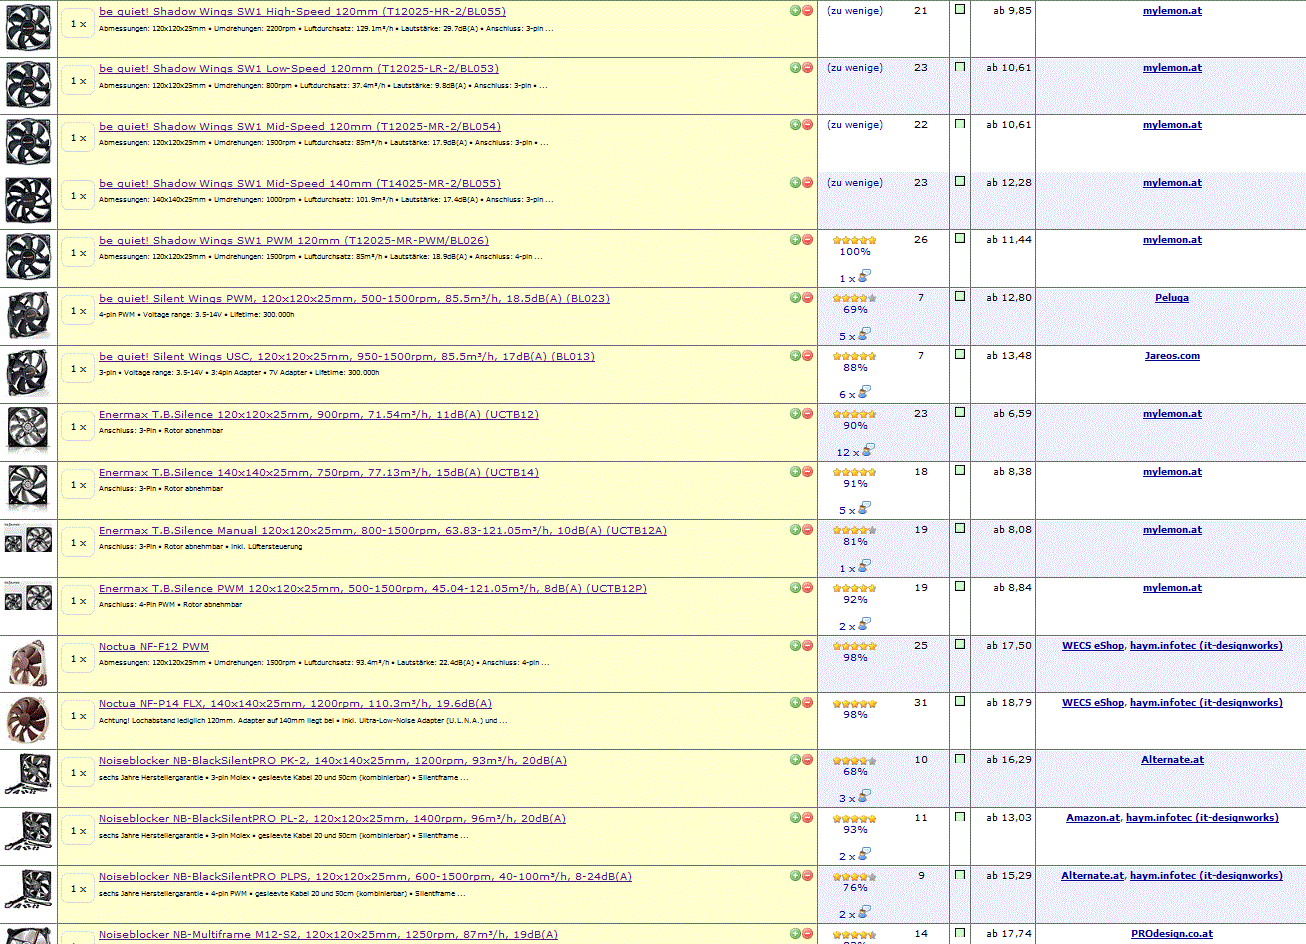Click green plus icon for Noctua NF-F12 PWM
This screenshot has height=944, width=1306.
click(x=795, y=646)
